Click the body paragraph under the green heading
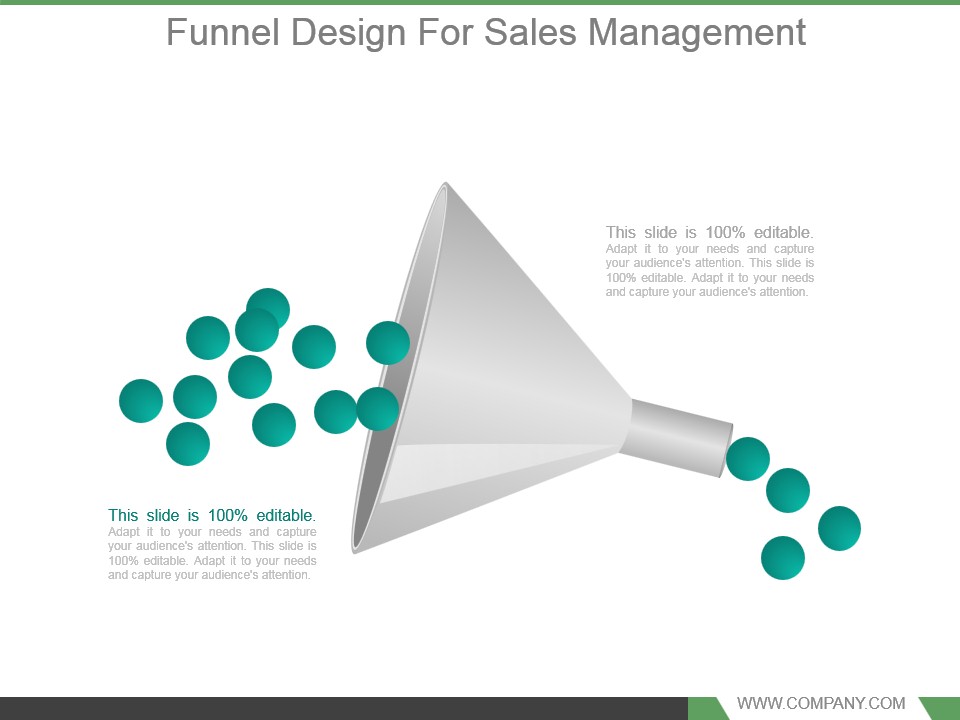The height and width of the screenshot is (720, 960). (x=212, y=553)
